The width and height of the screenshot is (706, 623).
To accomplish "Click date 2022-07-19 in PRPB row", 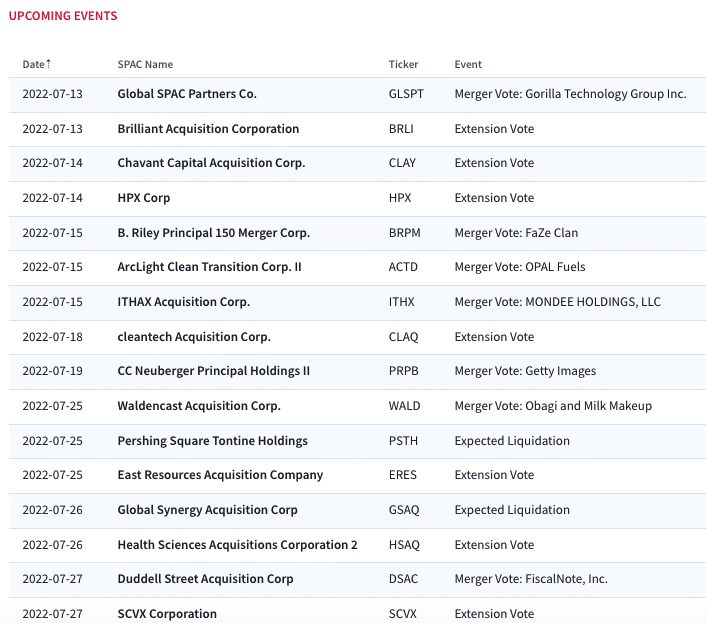I will pos(53,371).
